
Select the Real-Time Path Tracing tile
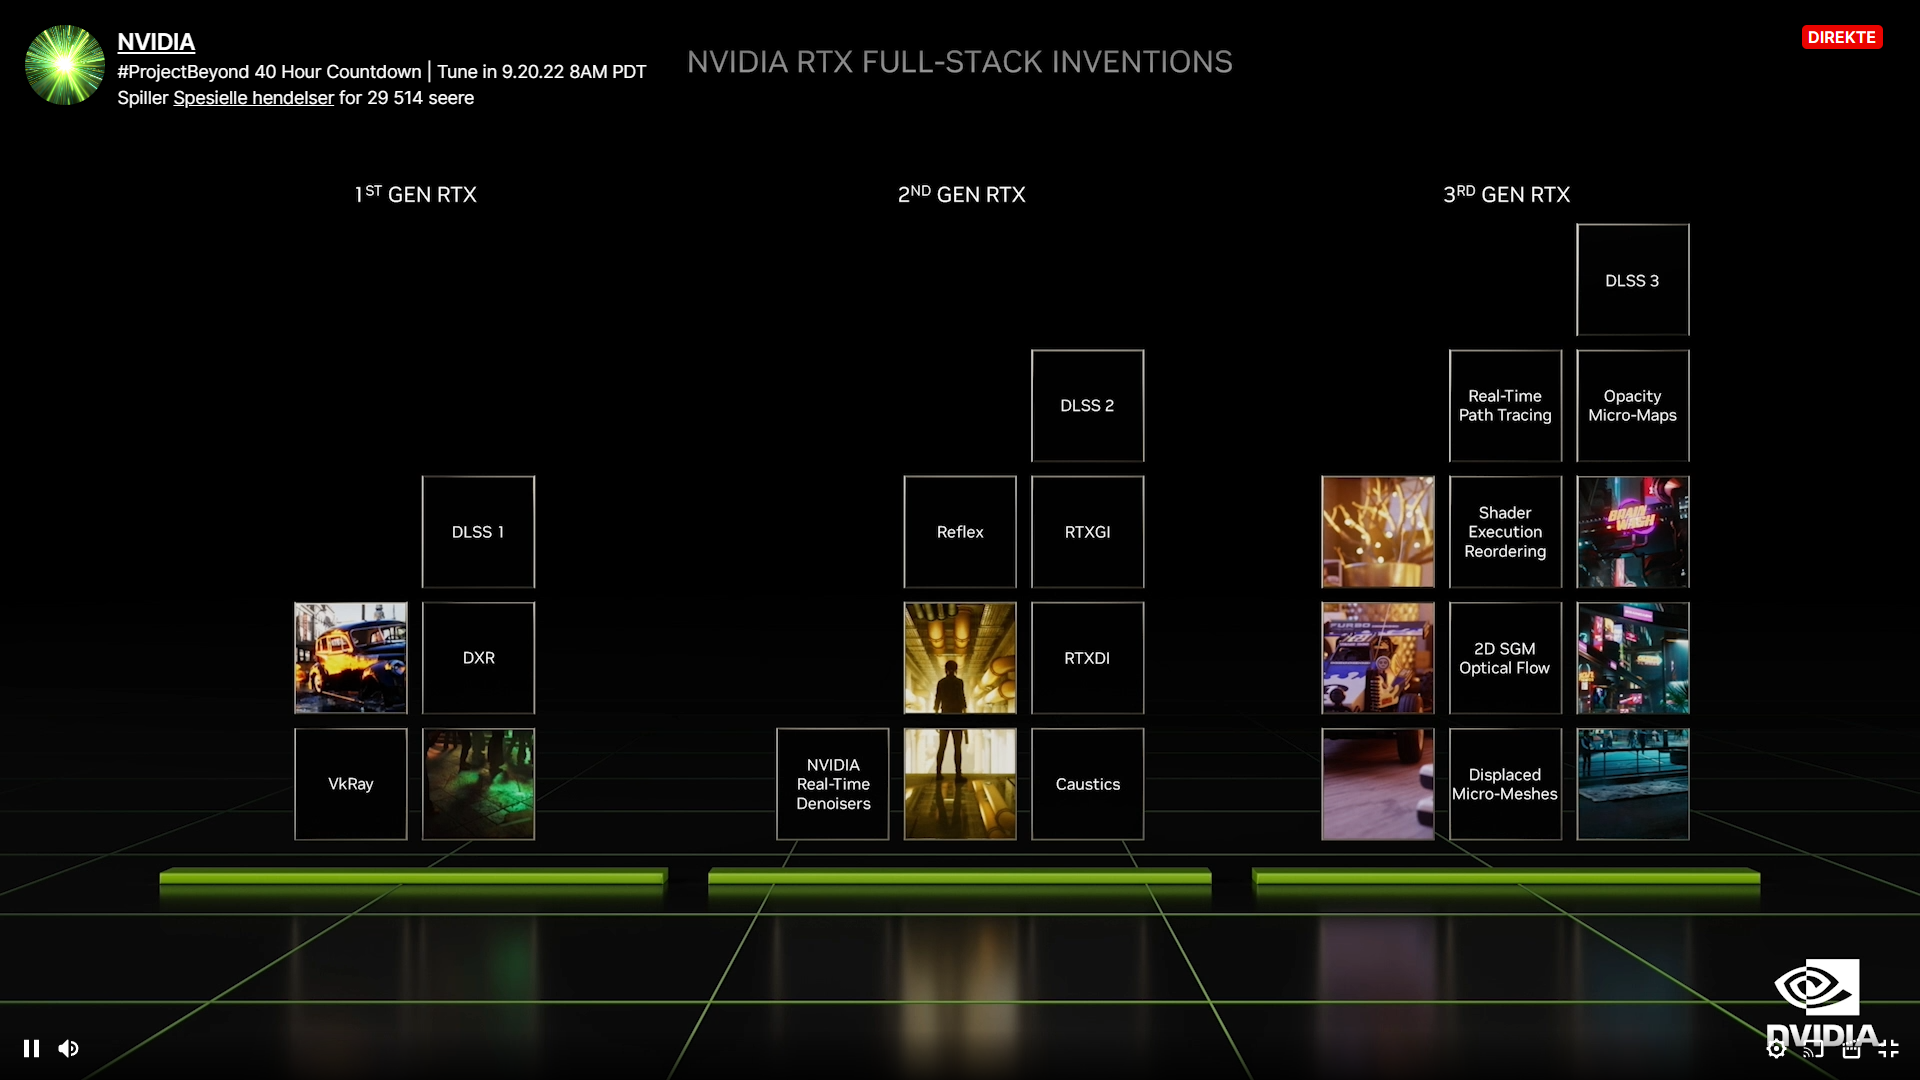tap(1505, 406)
